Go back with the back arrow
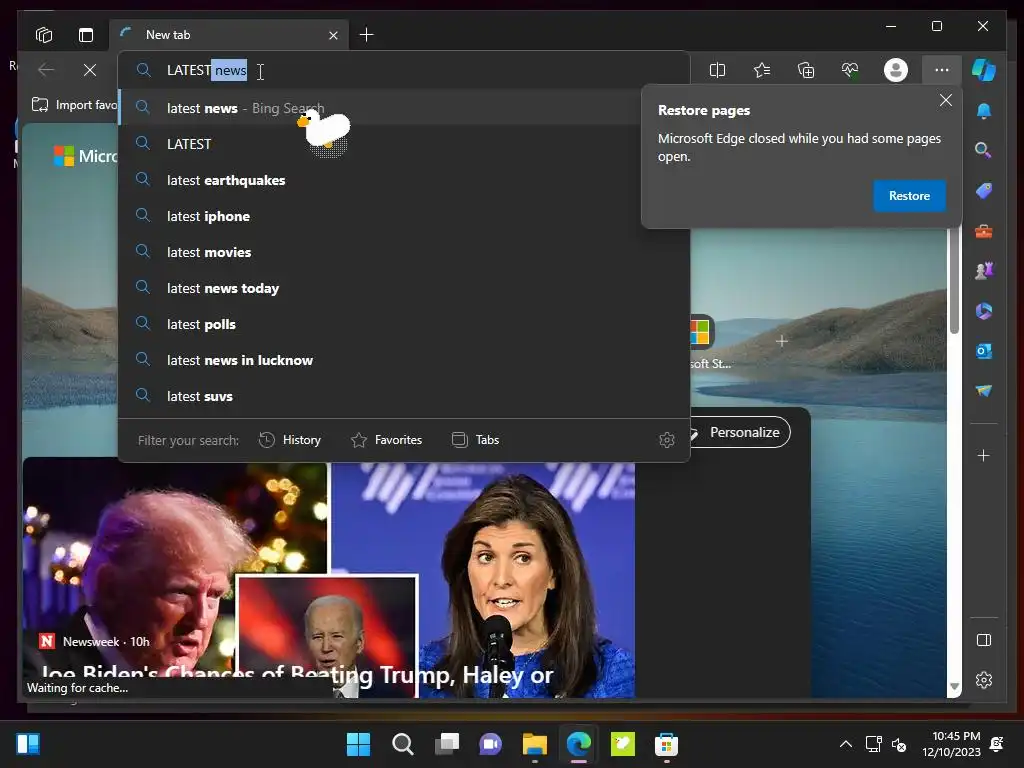Screen dimensions: 1024x768 click(x=46, y=70)
